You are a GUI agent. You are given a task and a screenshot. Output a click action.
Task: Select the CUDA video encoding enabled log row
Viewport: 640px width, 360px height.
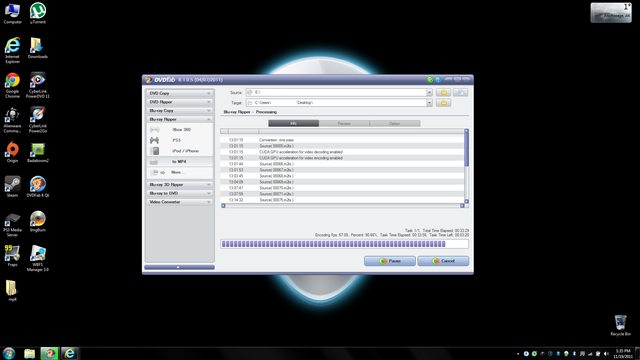(x=342, y=158)
